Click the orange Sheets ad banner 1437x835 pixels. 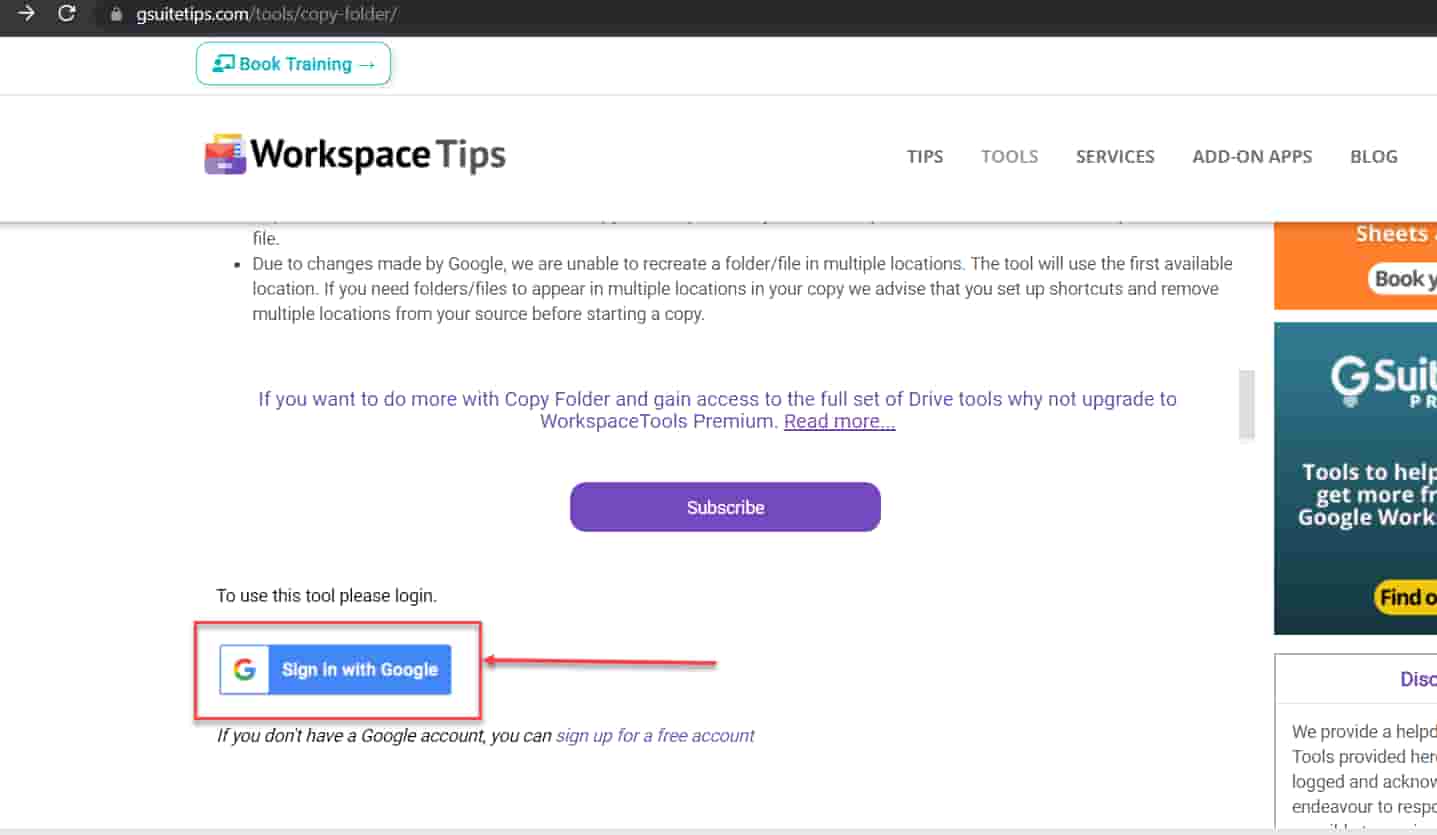[x=1355, y=265]
